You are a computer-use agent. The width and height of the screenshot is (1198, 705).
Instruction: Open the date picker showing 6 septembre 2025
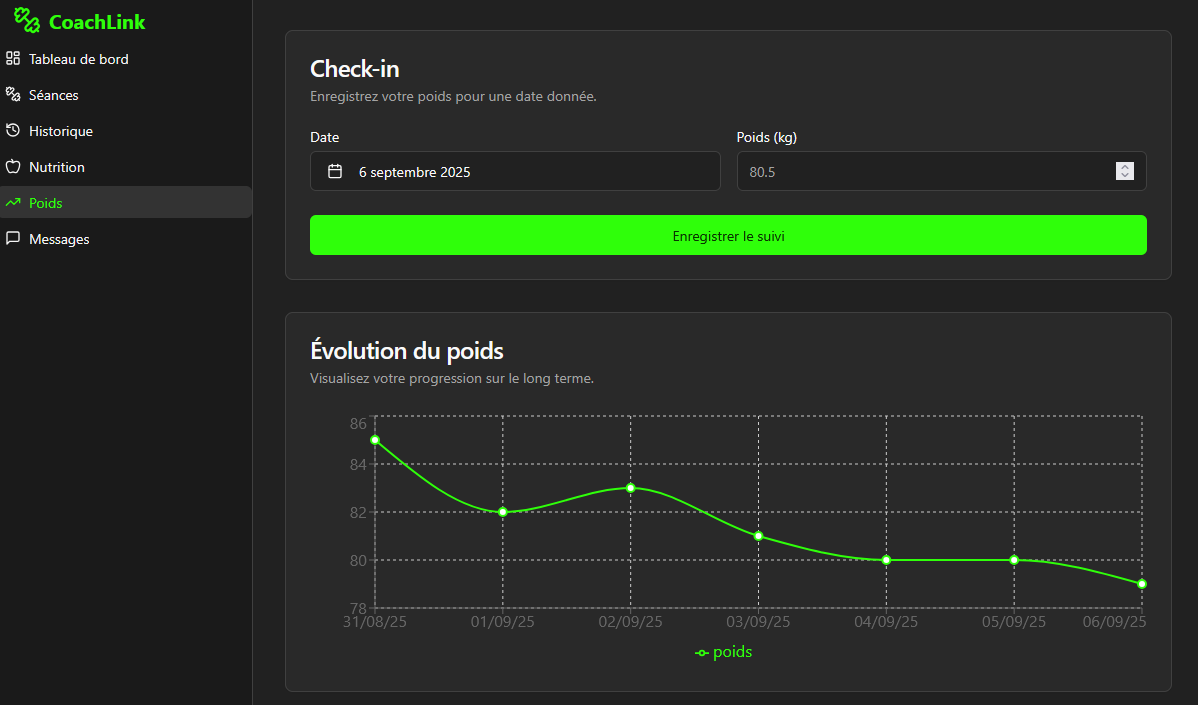[x=515, y=171]
